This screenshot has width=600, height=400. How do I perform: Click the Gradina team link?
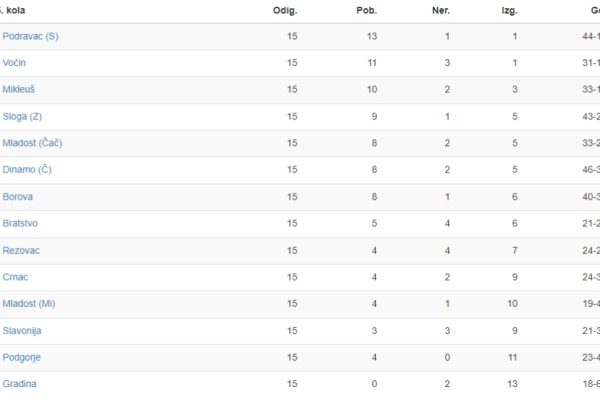click(x=19, y=384)
